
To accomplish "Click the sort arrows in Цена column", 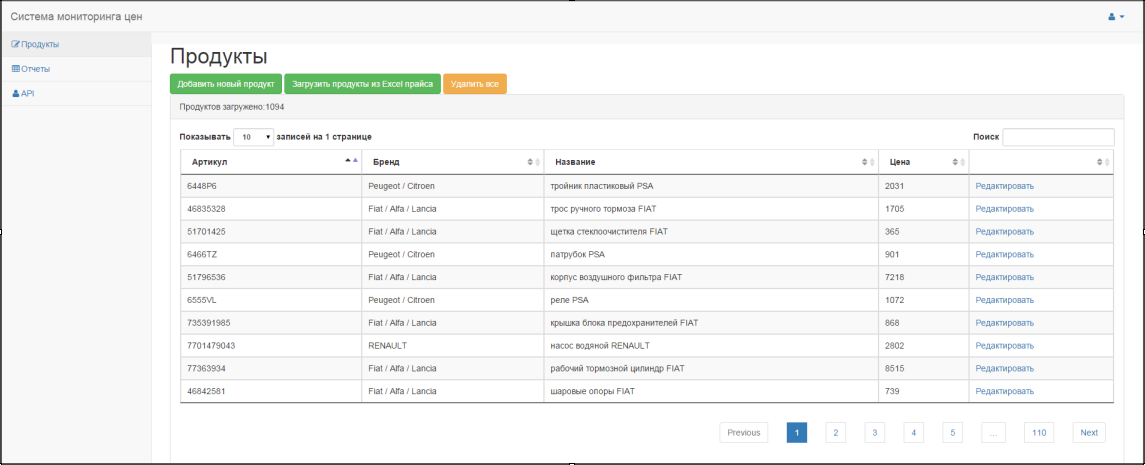I will (957, 162).
